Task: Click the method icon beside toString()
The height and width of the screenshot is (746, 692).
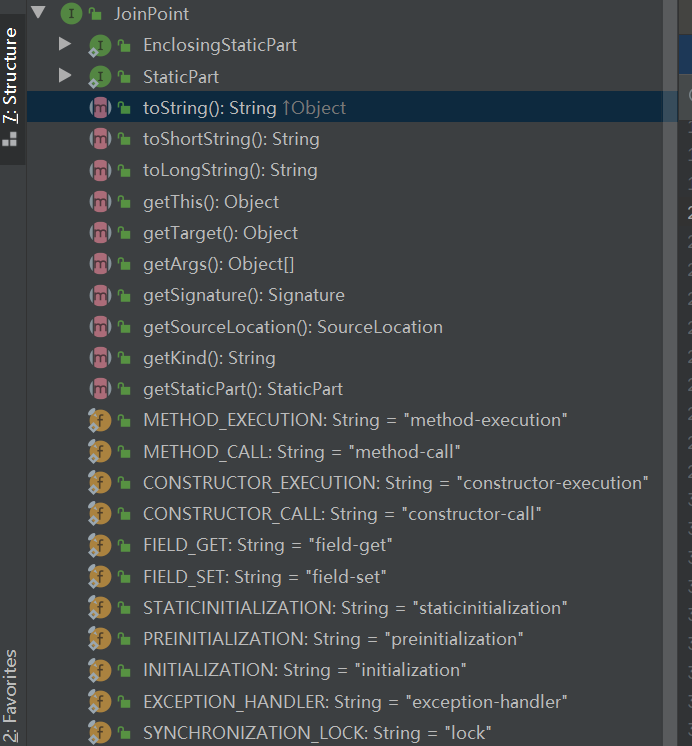Action: [100, 108]
